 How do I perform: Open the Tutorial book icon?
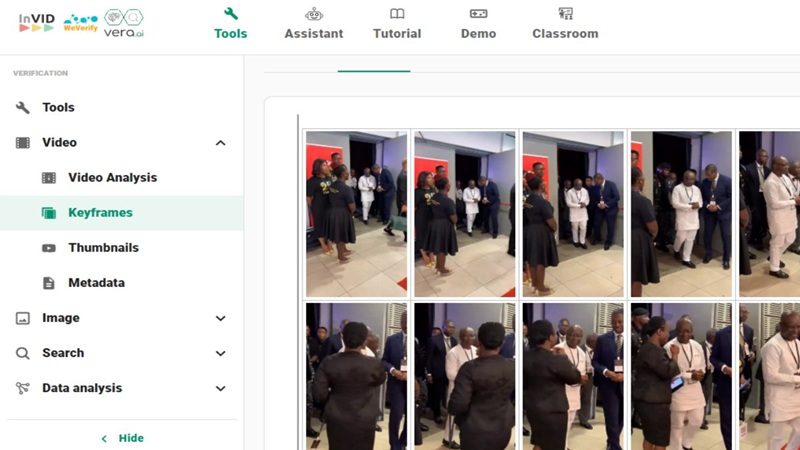click(x=397, y=14)
